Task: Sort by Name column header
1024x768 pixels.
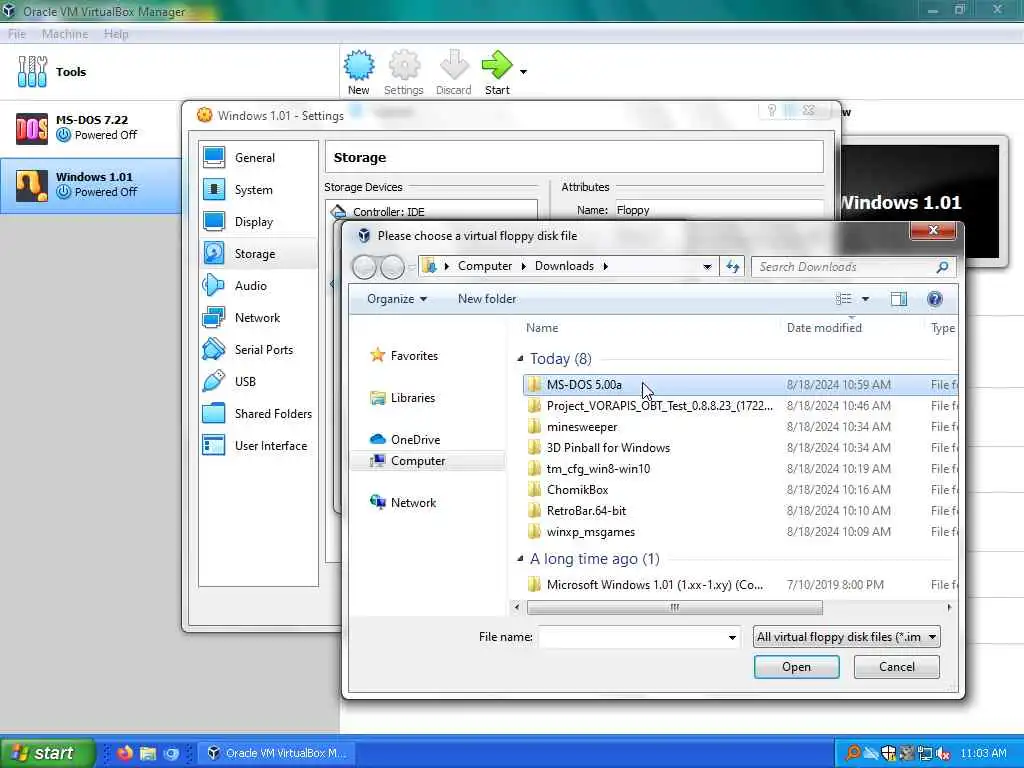Action: tap(541, 328)
